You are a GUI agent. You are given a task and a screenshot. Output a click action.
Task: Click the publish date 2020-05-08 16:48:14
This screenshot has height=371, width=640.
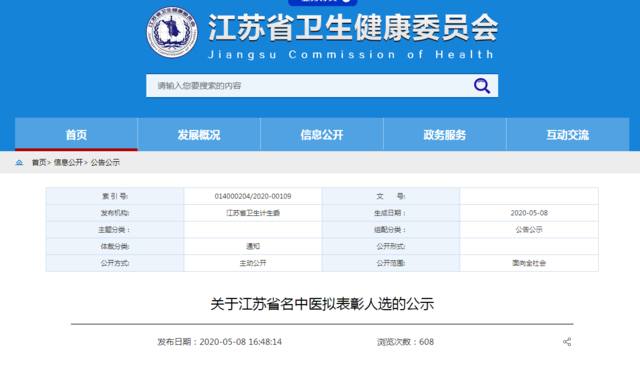pos(220,342)
